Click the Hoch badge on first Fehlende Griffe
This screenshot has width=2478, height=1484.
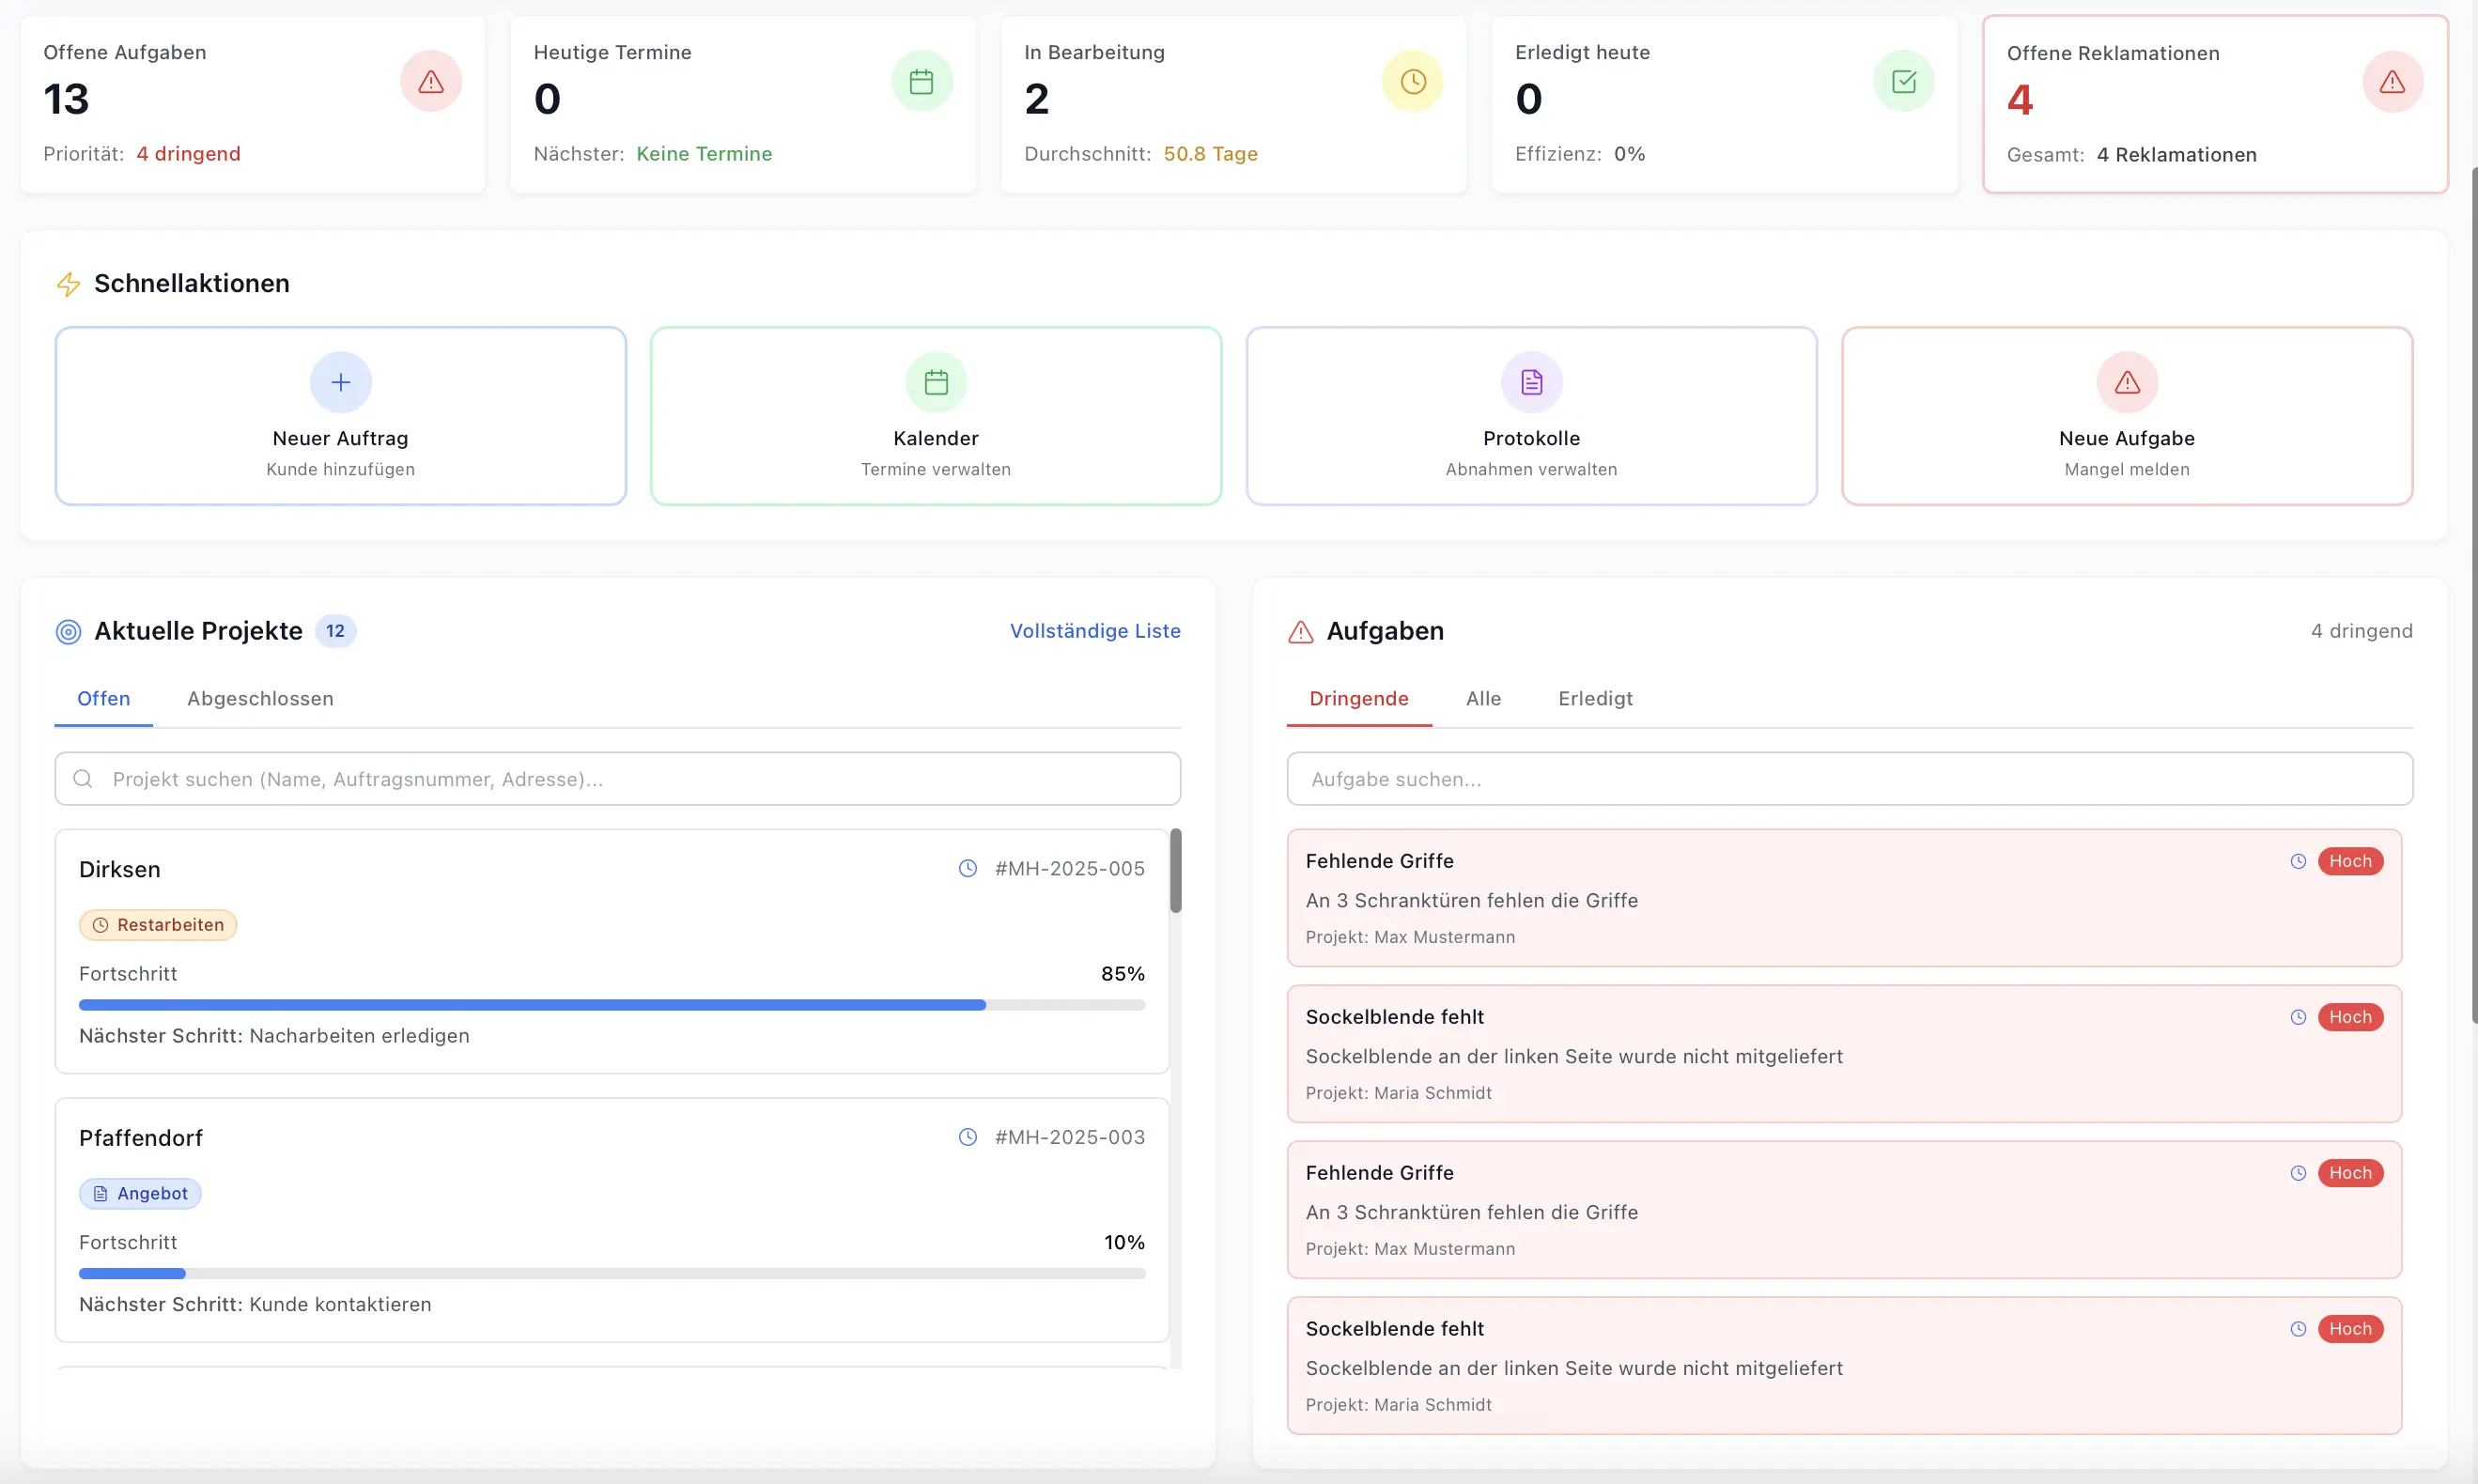coord(2350,861)
